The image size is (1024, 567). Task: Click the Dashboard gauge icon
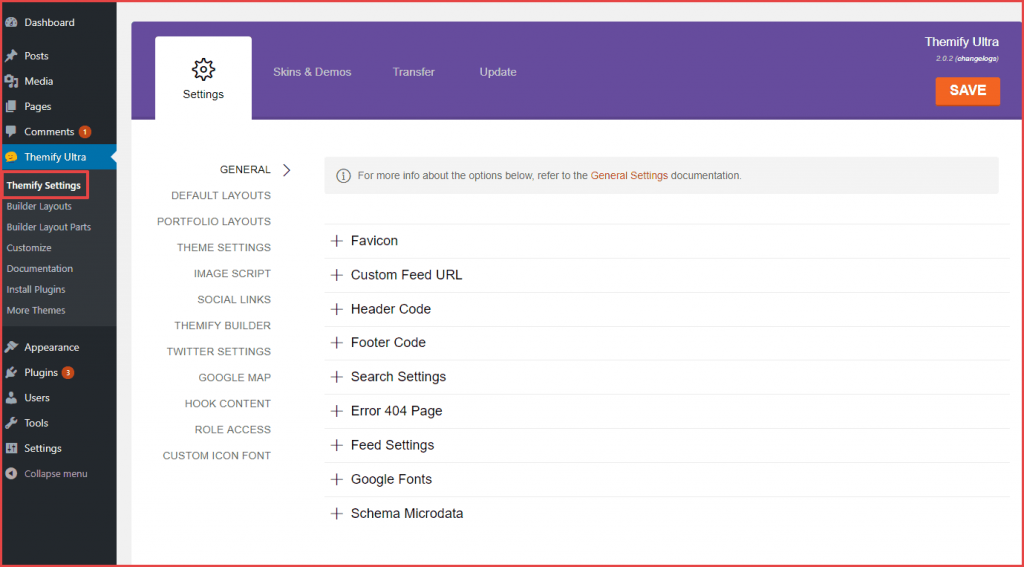pyautogui.click(x=11, y=22)
